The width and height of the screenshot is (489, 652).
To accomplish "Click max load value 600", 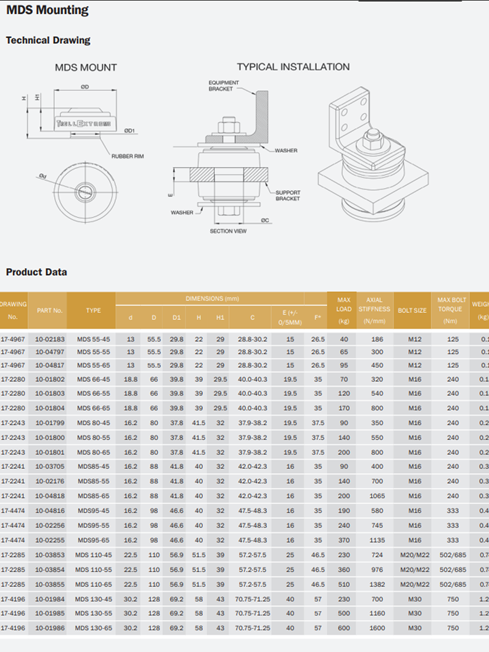I will (x=344, y=628).
